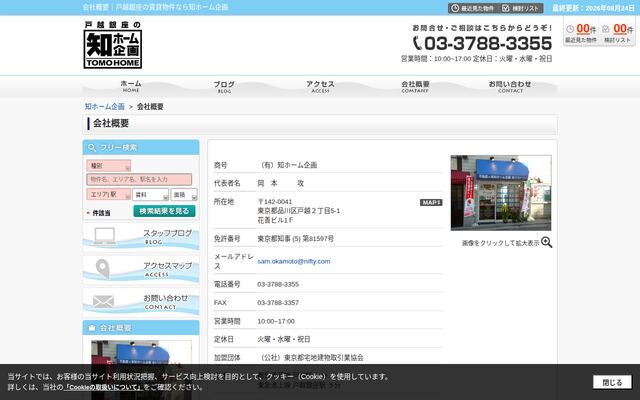Click the 件該当 result count text
The width and height of the screenshot is (640, 400).
(x=101, y=213)
